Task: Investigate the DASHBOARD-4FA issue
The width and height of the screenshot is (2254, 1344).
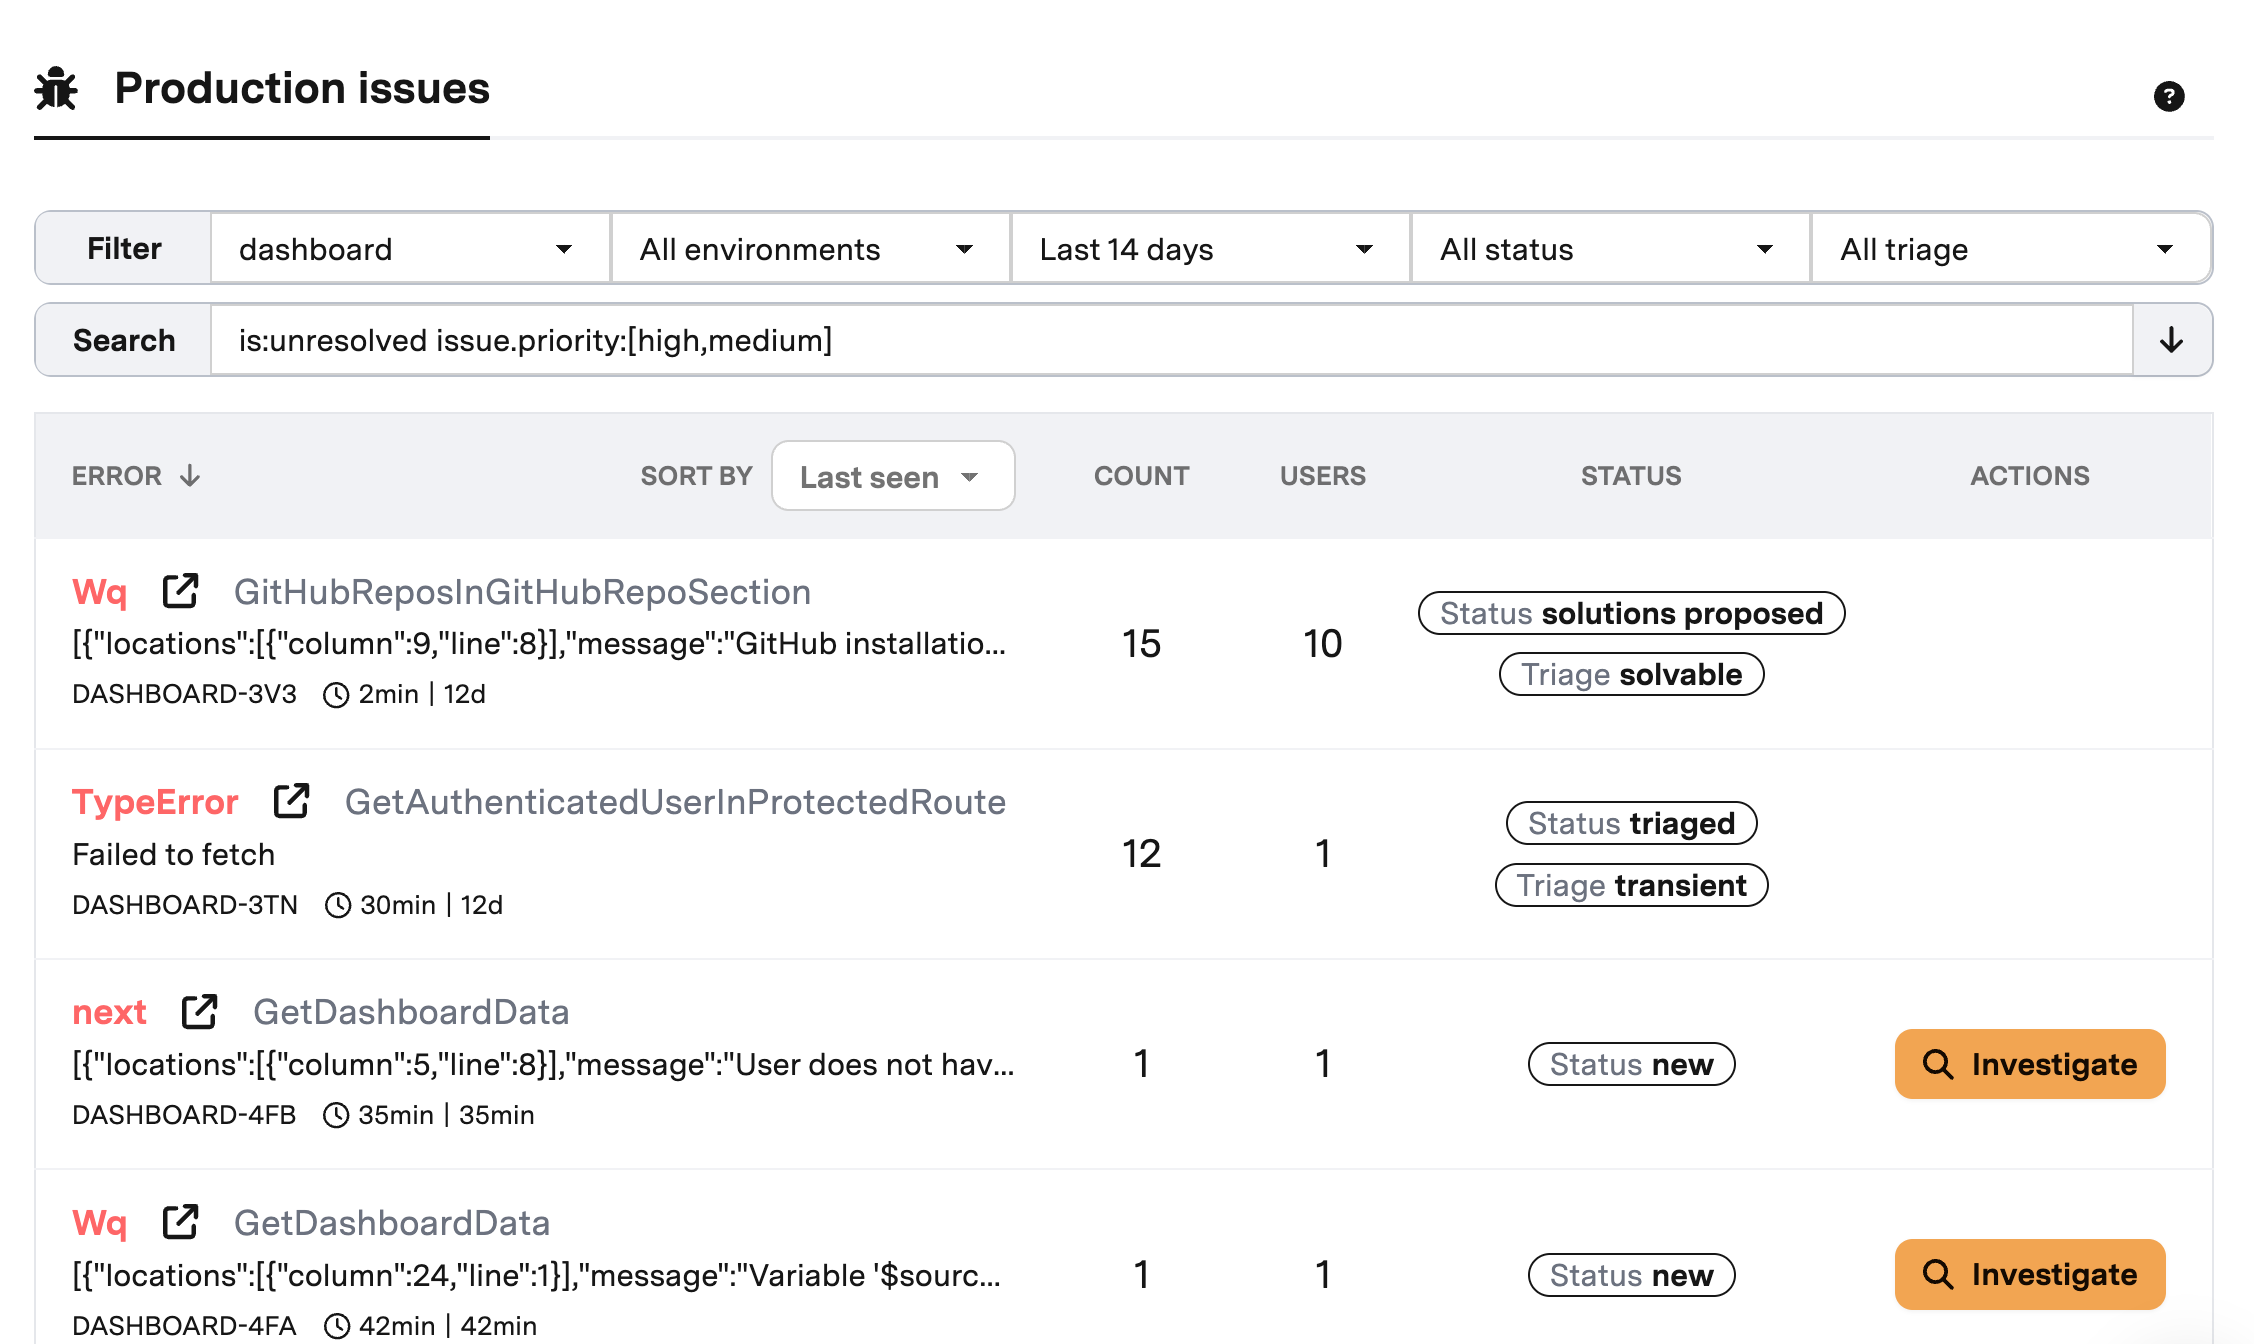Action: click(2029, 1274)
